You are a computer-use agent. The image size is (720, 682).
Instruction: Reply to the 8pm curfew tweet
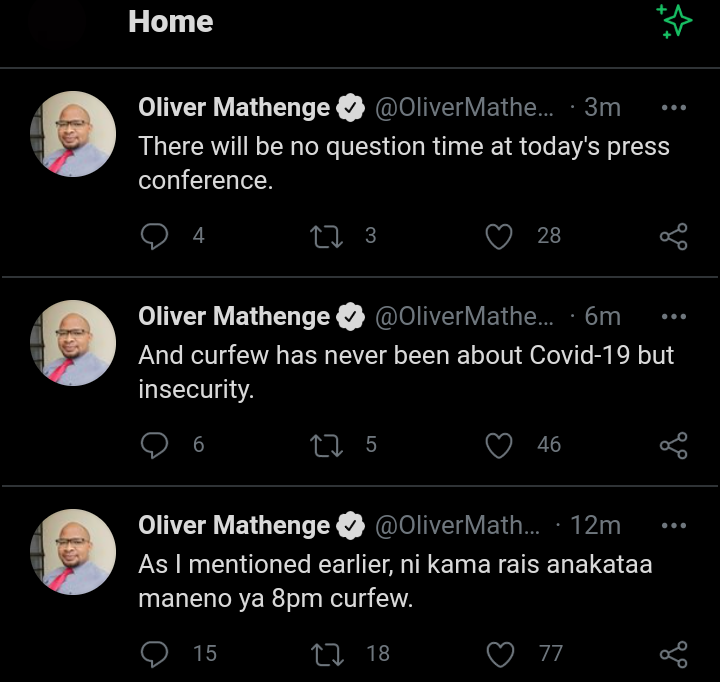[x=154, y=654]
